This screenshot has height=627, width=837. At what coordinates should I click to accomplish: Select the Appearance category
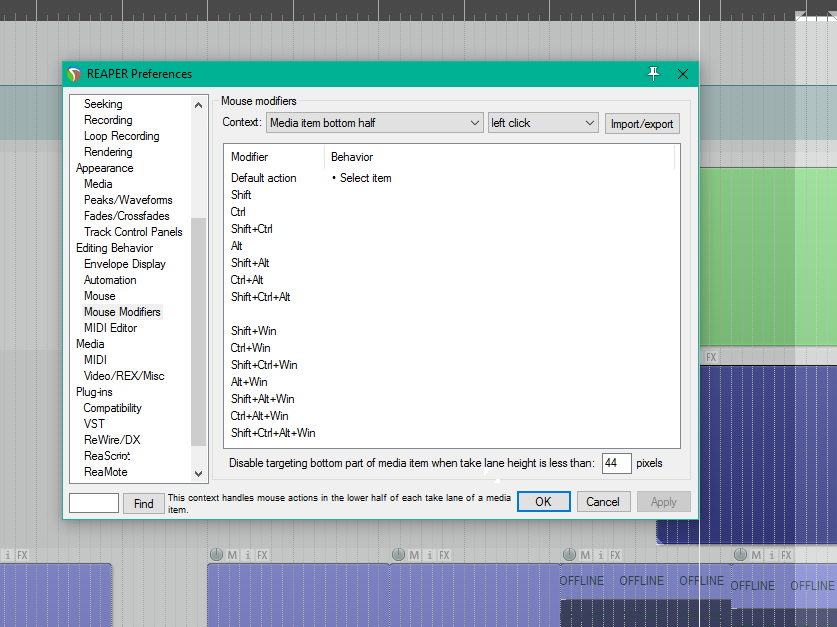[105, 168]
